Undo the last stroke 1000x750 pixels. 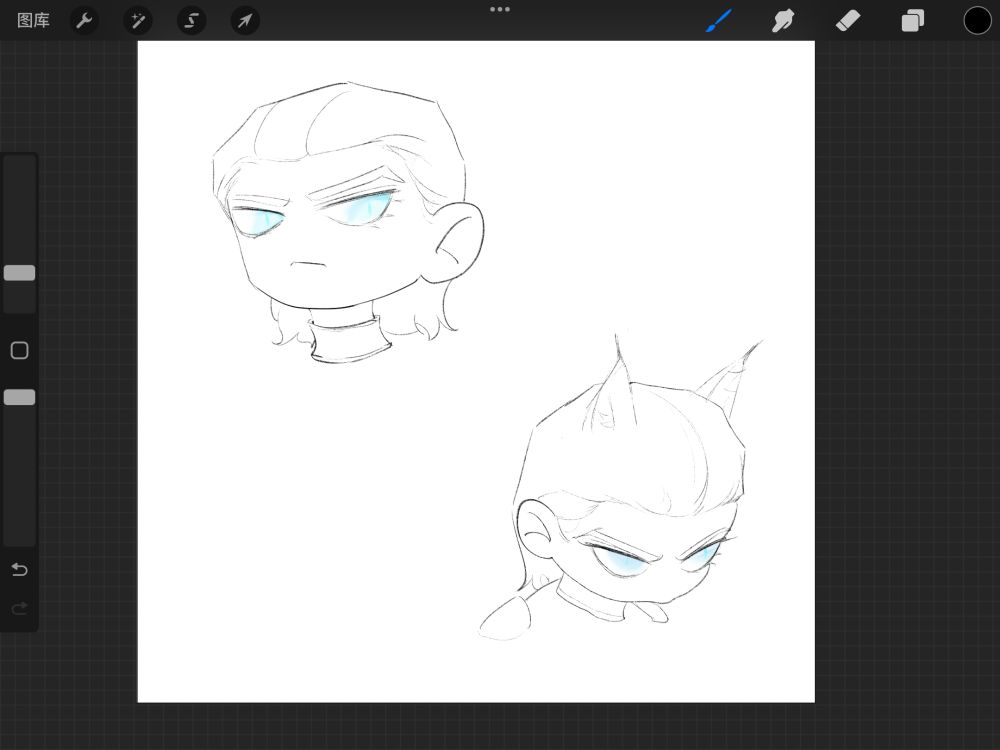(x=20, y=569)
